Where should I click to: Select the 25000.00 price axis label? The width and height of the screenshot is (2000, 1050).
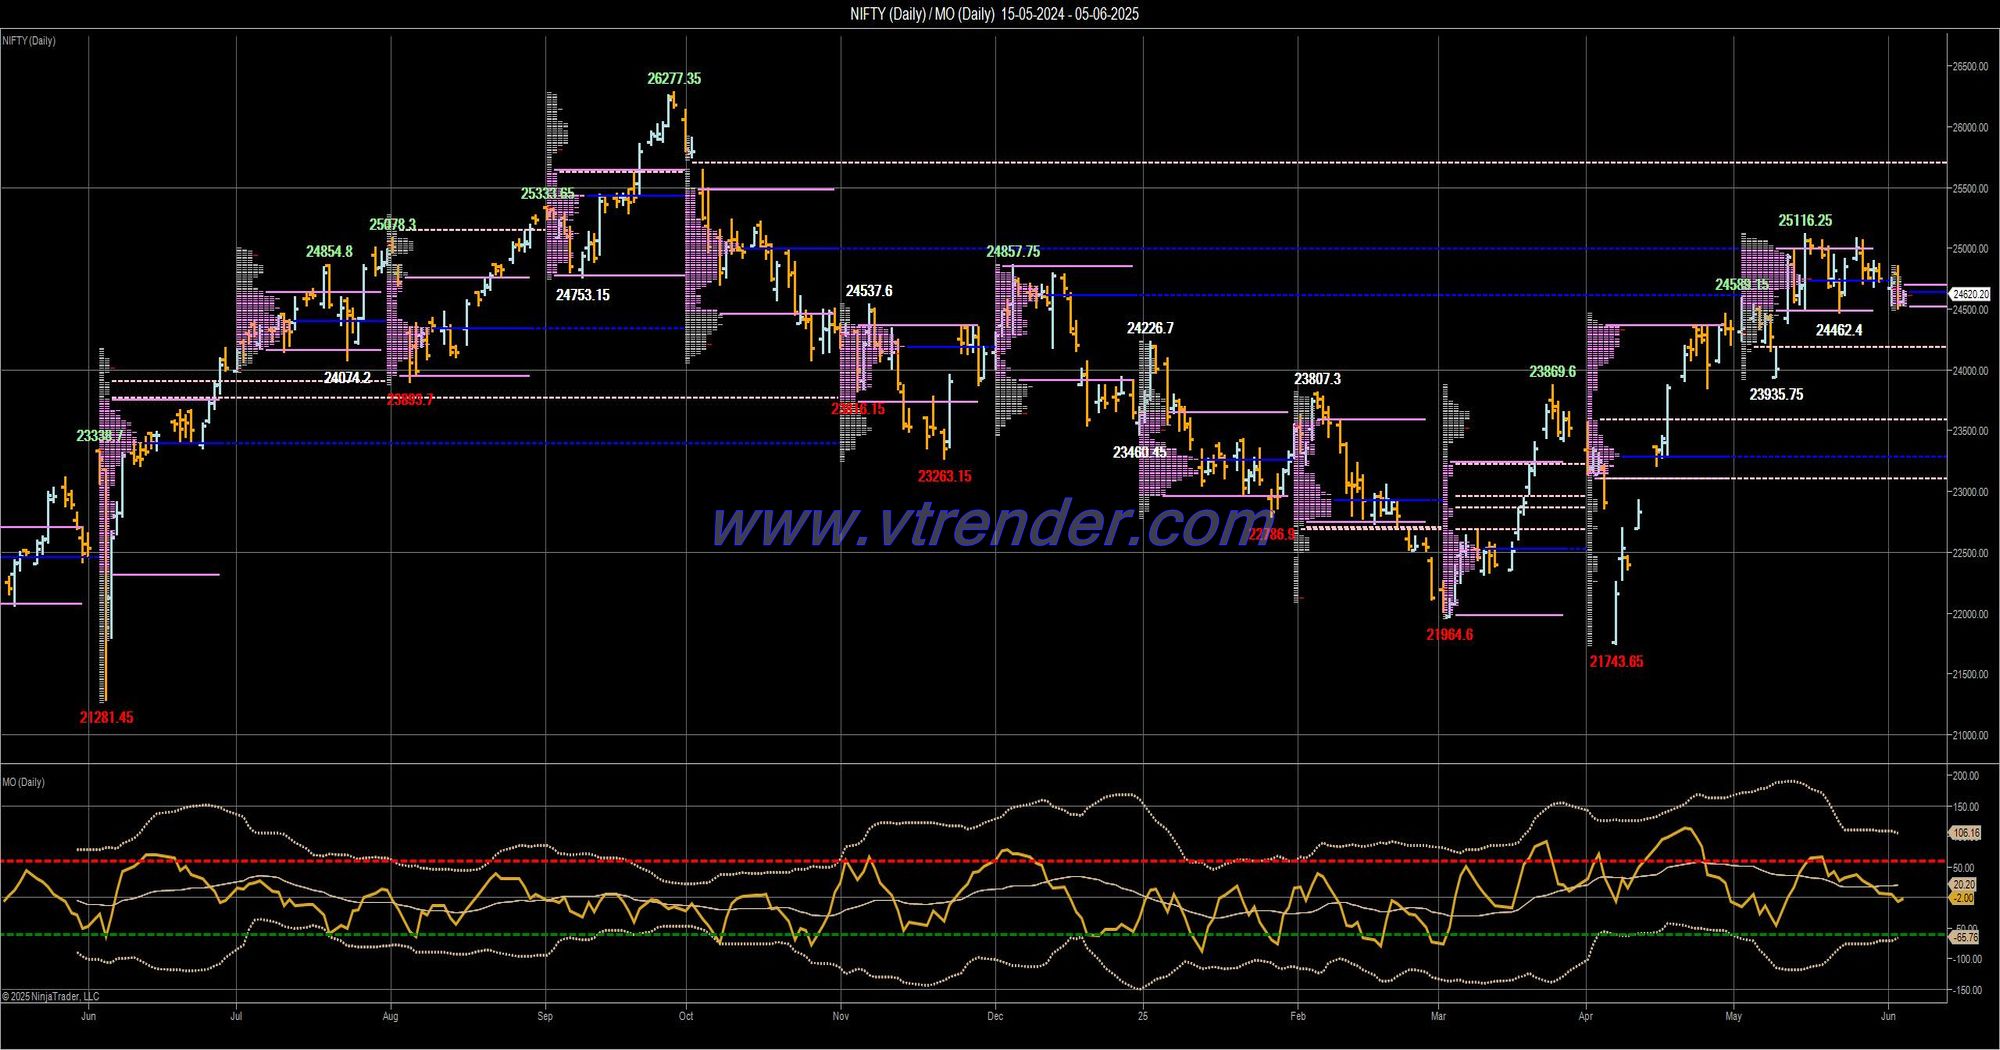pos(1970,249)
